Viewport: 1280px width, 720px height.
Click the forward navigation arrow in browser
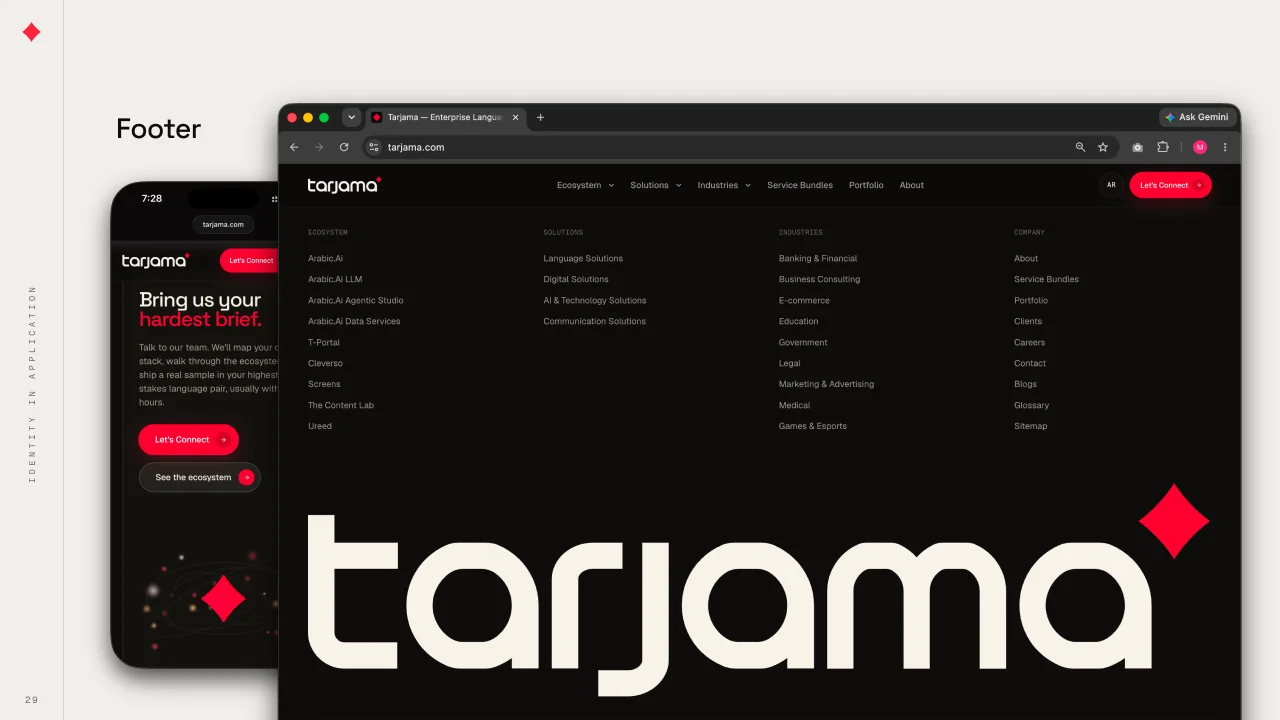pos(319,147)
